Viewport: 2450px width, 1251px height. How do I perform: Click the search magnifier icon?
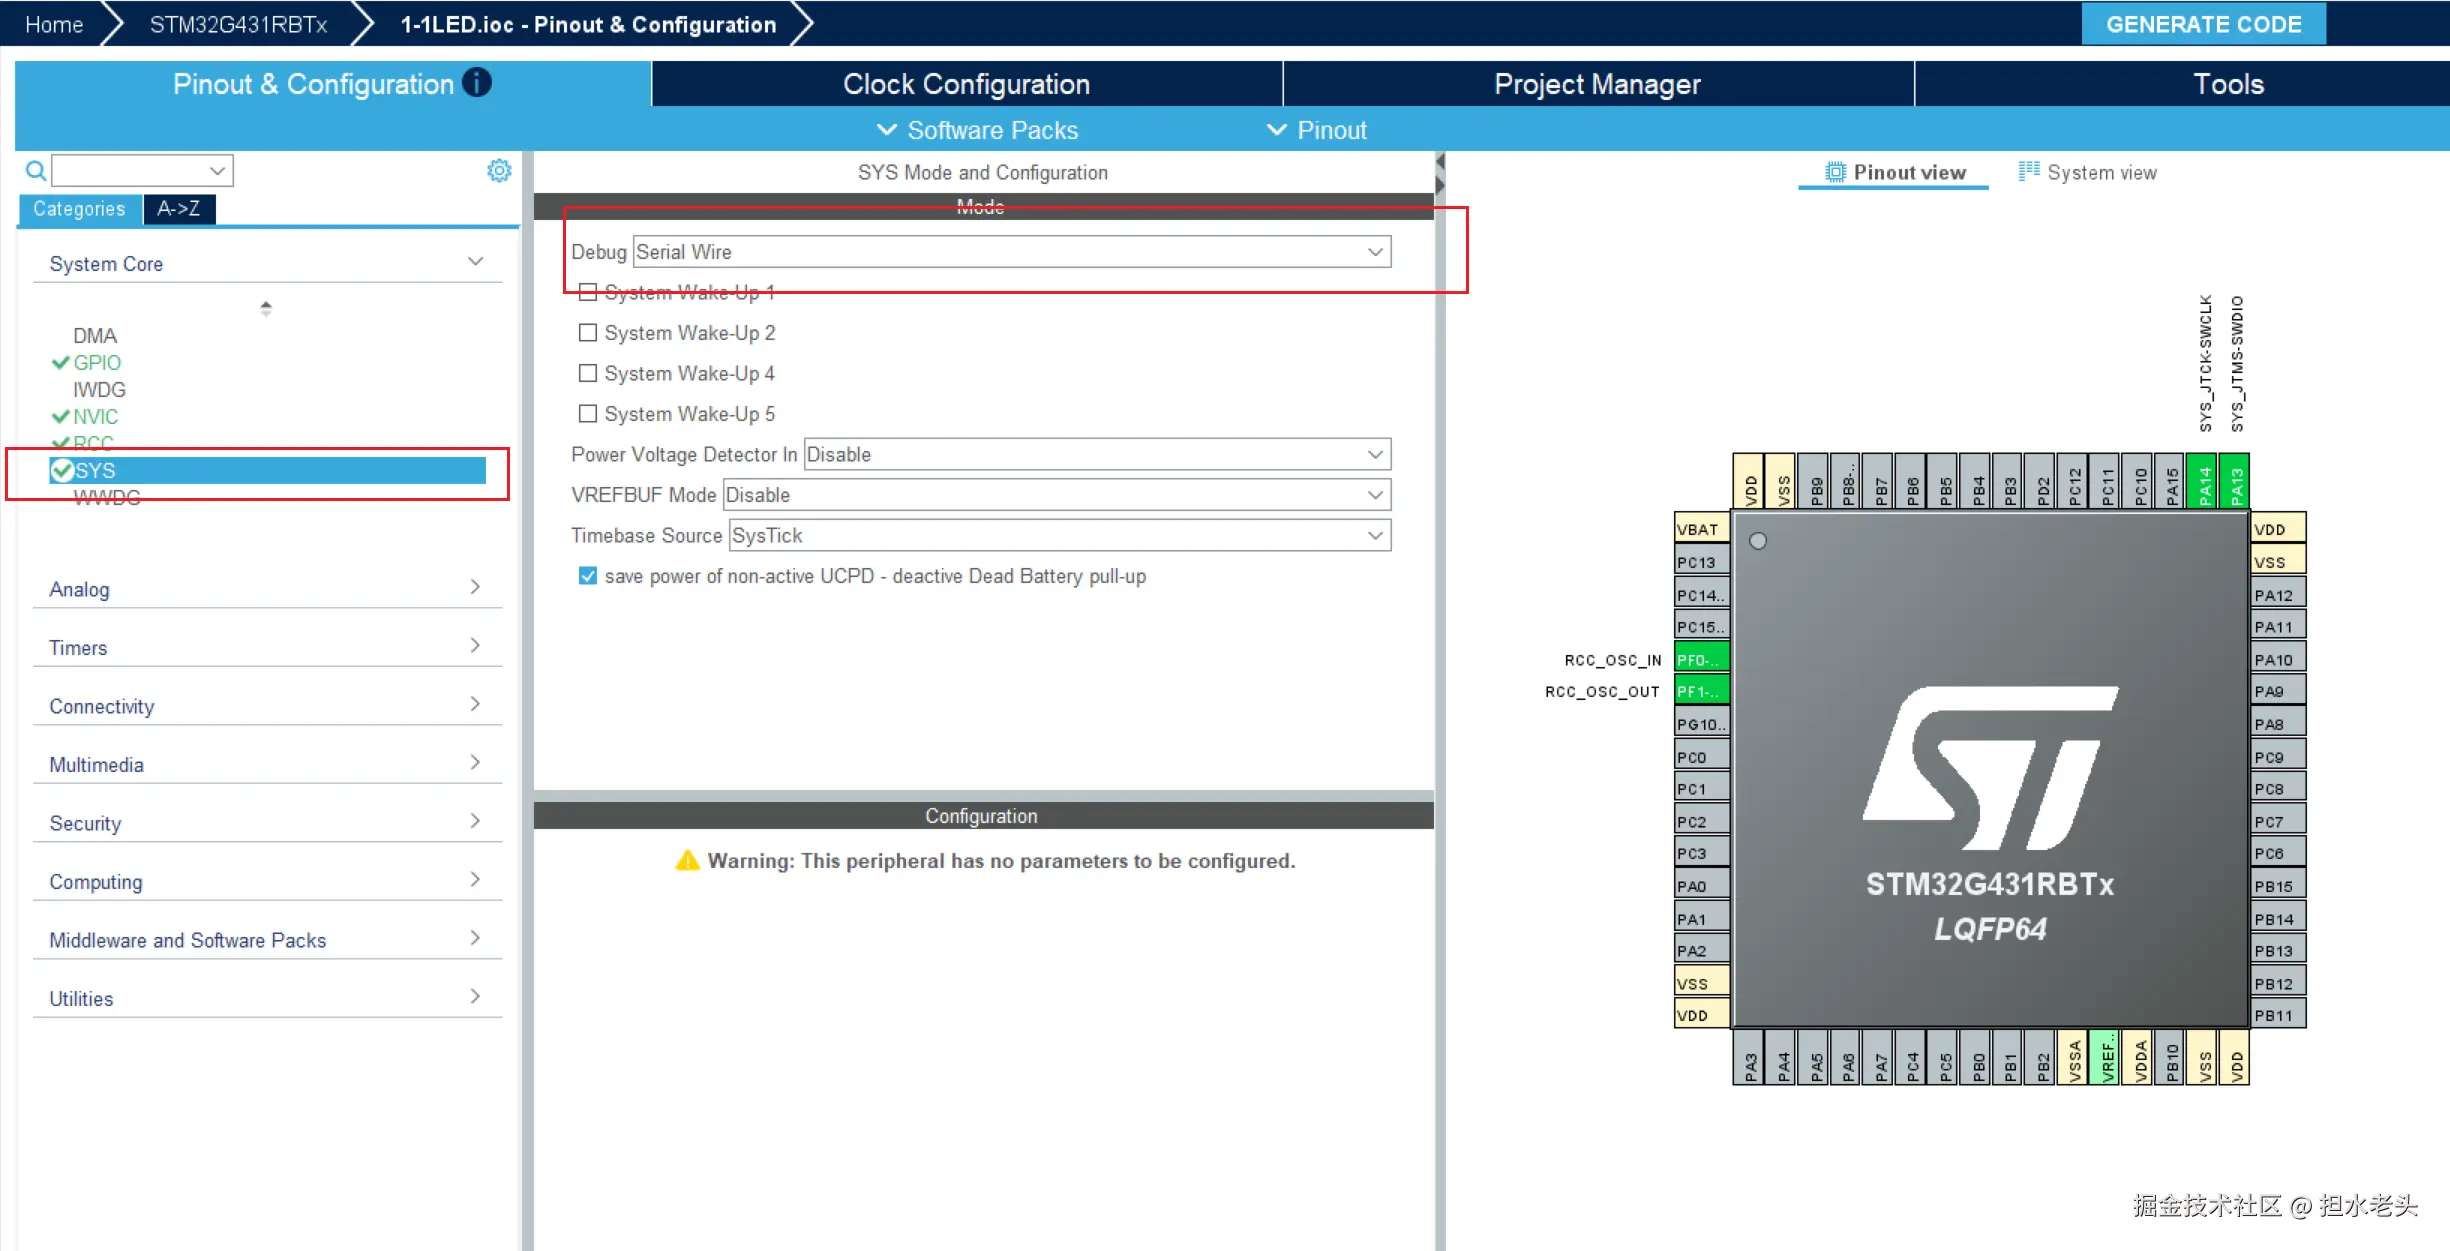36,171
